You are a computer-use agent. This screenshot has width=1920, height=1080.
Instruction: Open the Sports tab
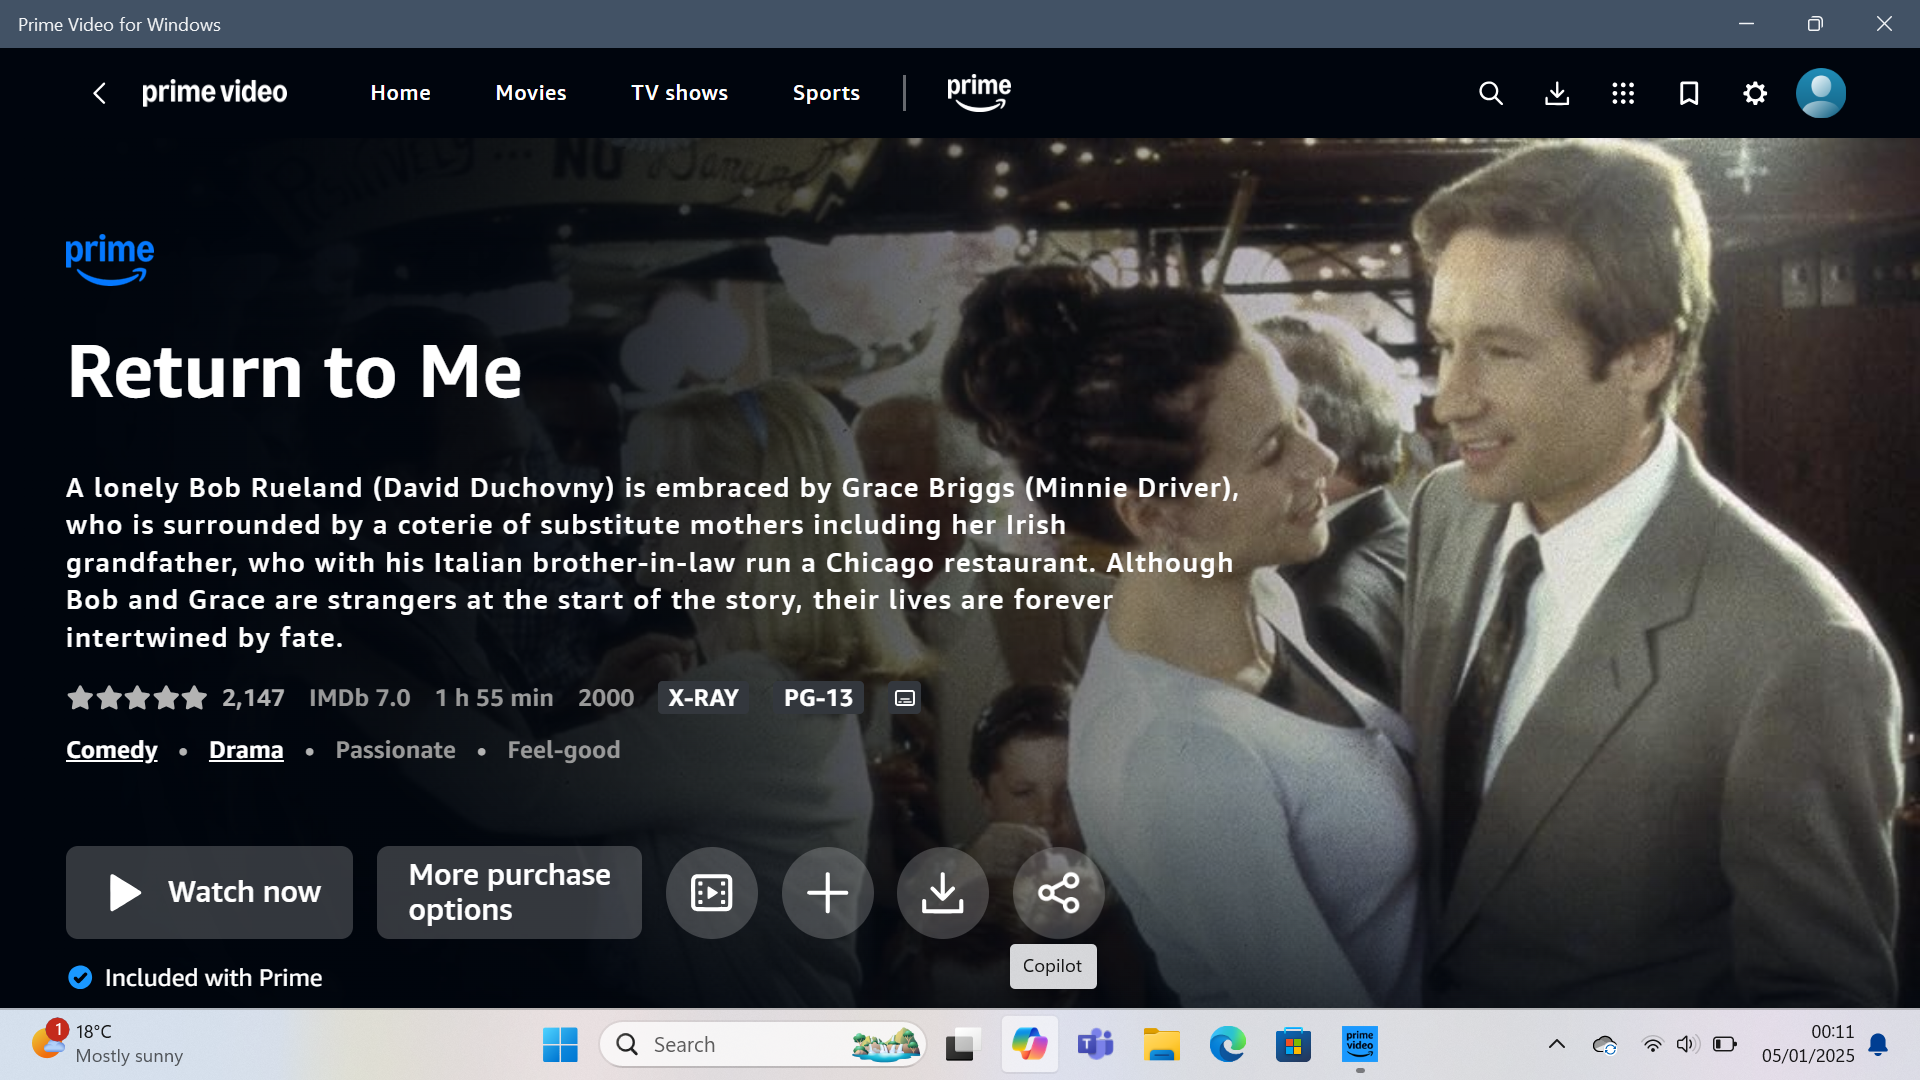click(826, 93)
